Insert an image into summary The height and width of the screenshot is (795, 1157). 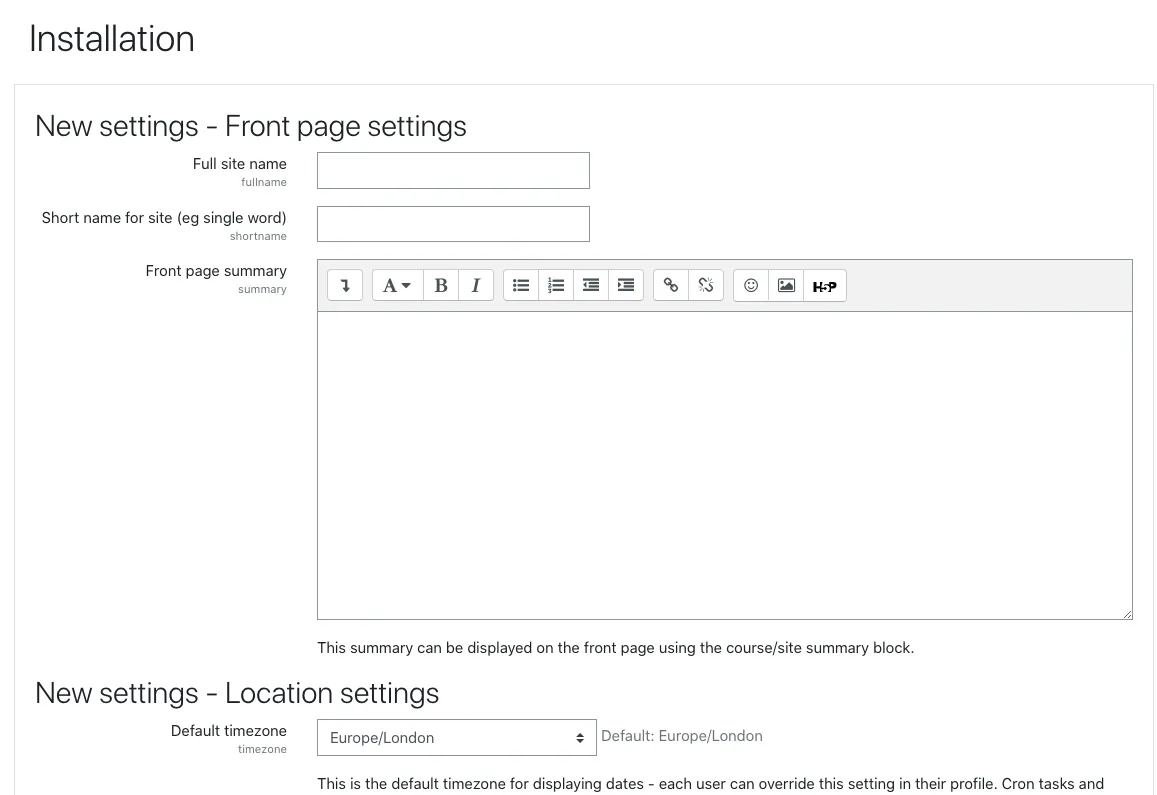(x=787, y=286)
